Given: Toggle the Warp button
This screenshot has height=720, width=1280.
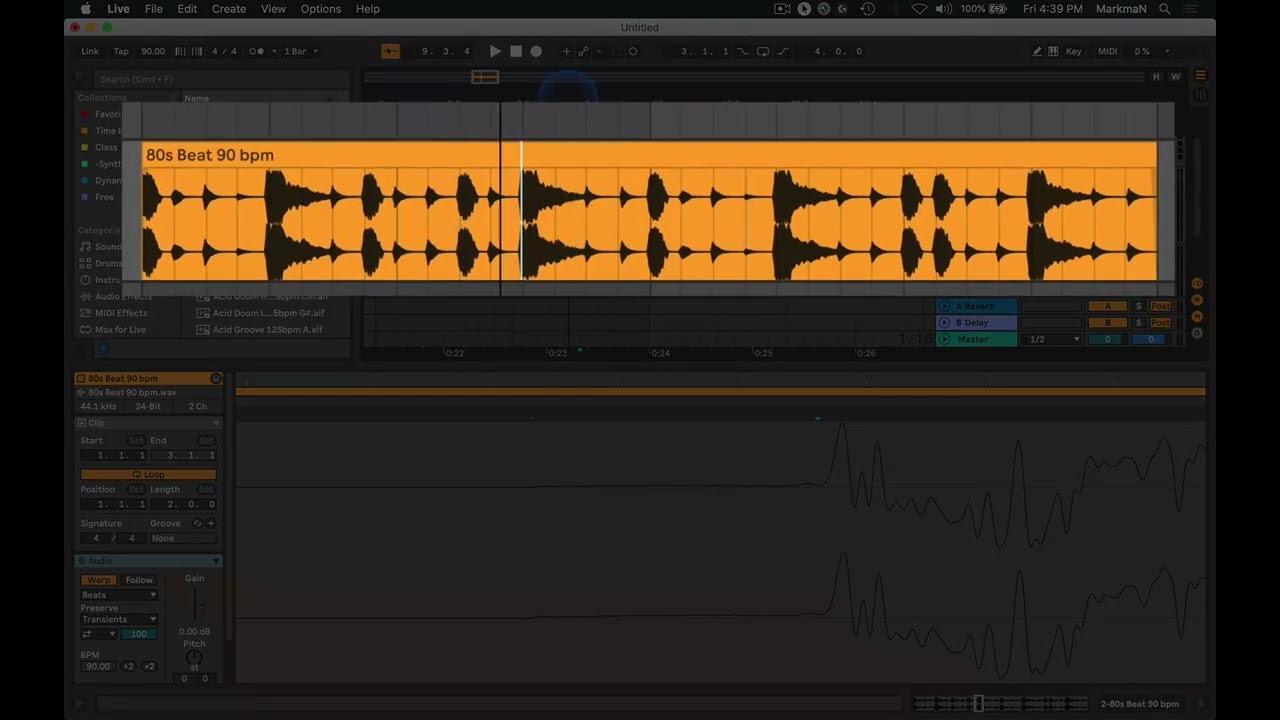Looking at the screenshot, I should pos(98,580).
